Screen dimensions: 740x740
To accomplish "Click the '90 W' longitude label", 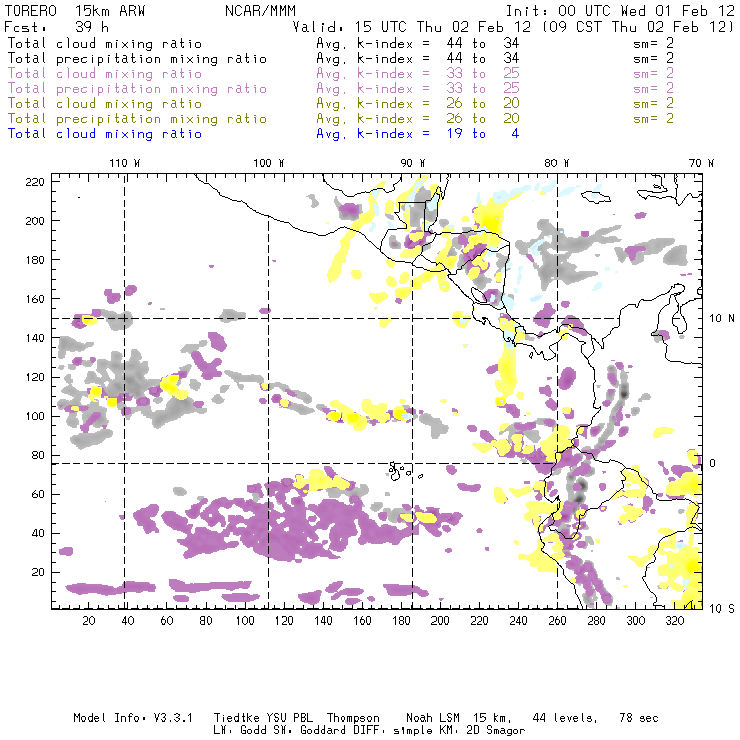I will (413, 163).
